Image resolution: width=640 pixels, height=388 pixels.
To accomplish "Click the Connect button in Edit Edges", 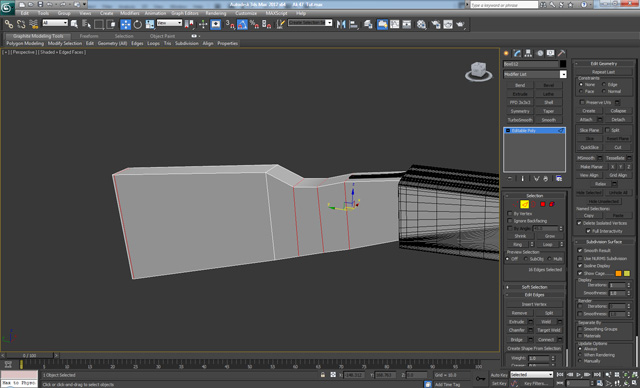I will click(x=546, y=339).
